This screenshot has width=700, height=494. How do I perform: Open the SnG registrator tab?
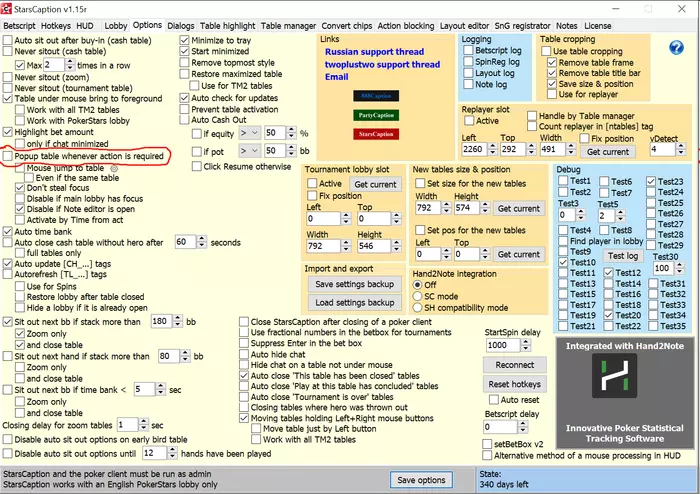coord(522,26)
